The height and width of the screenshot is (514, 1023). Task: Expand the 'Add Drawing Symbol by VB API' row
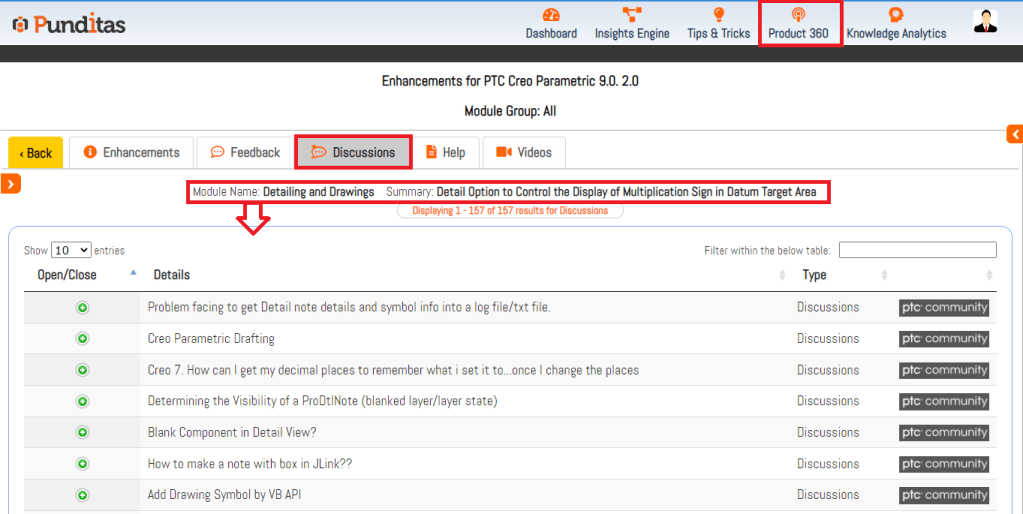(x=82, y=495)
